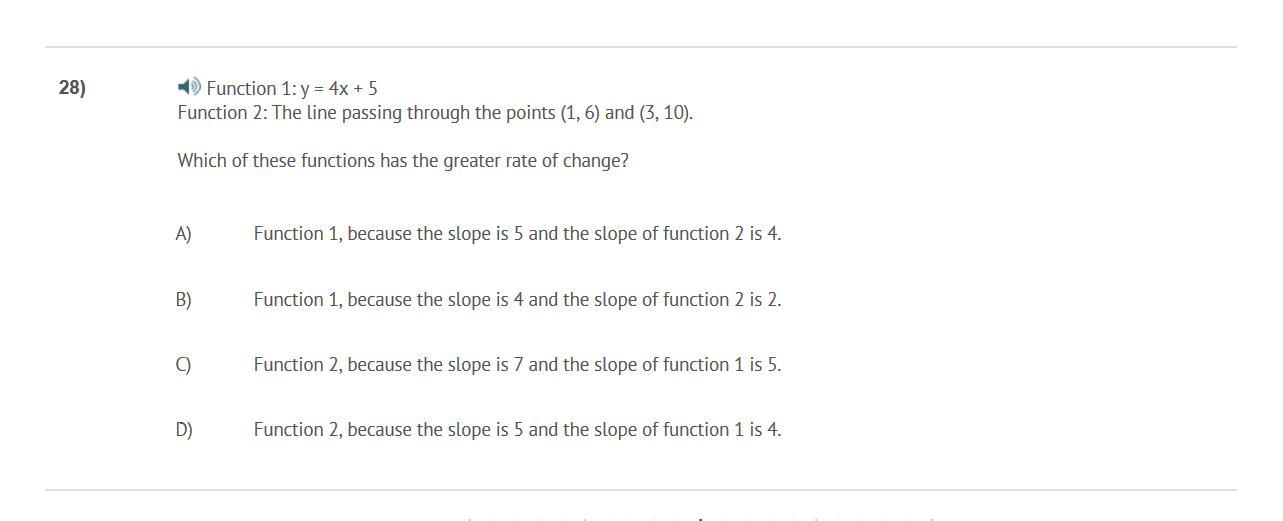Select answer choice letter C)
Image resolution: width=1283 pixels, height=521 pixels.
point(183,365)
